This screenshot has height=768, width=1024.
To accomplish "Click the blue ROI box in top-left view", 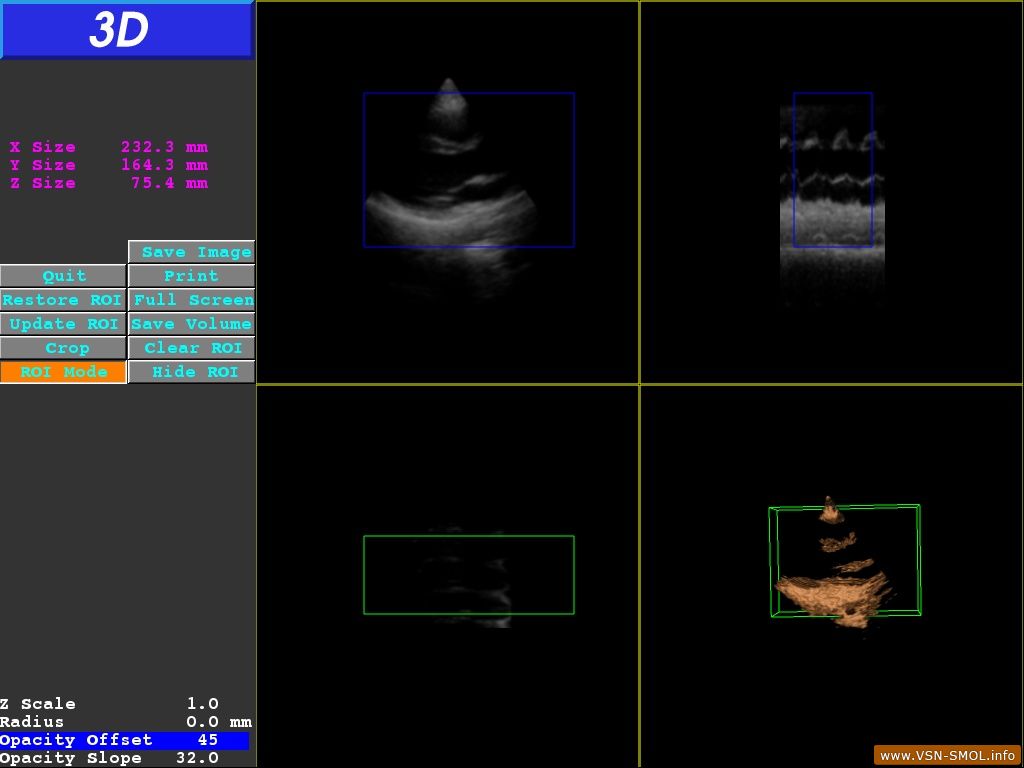I will pos(469,170).
